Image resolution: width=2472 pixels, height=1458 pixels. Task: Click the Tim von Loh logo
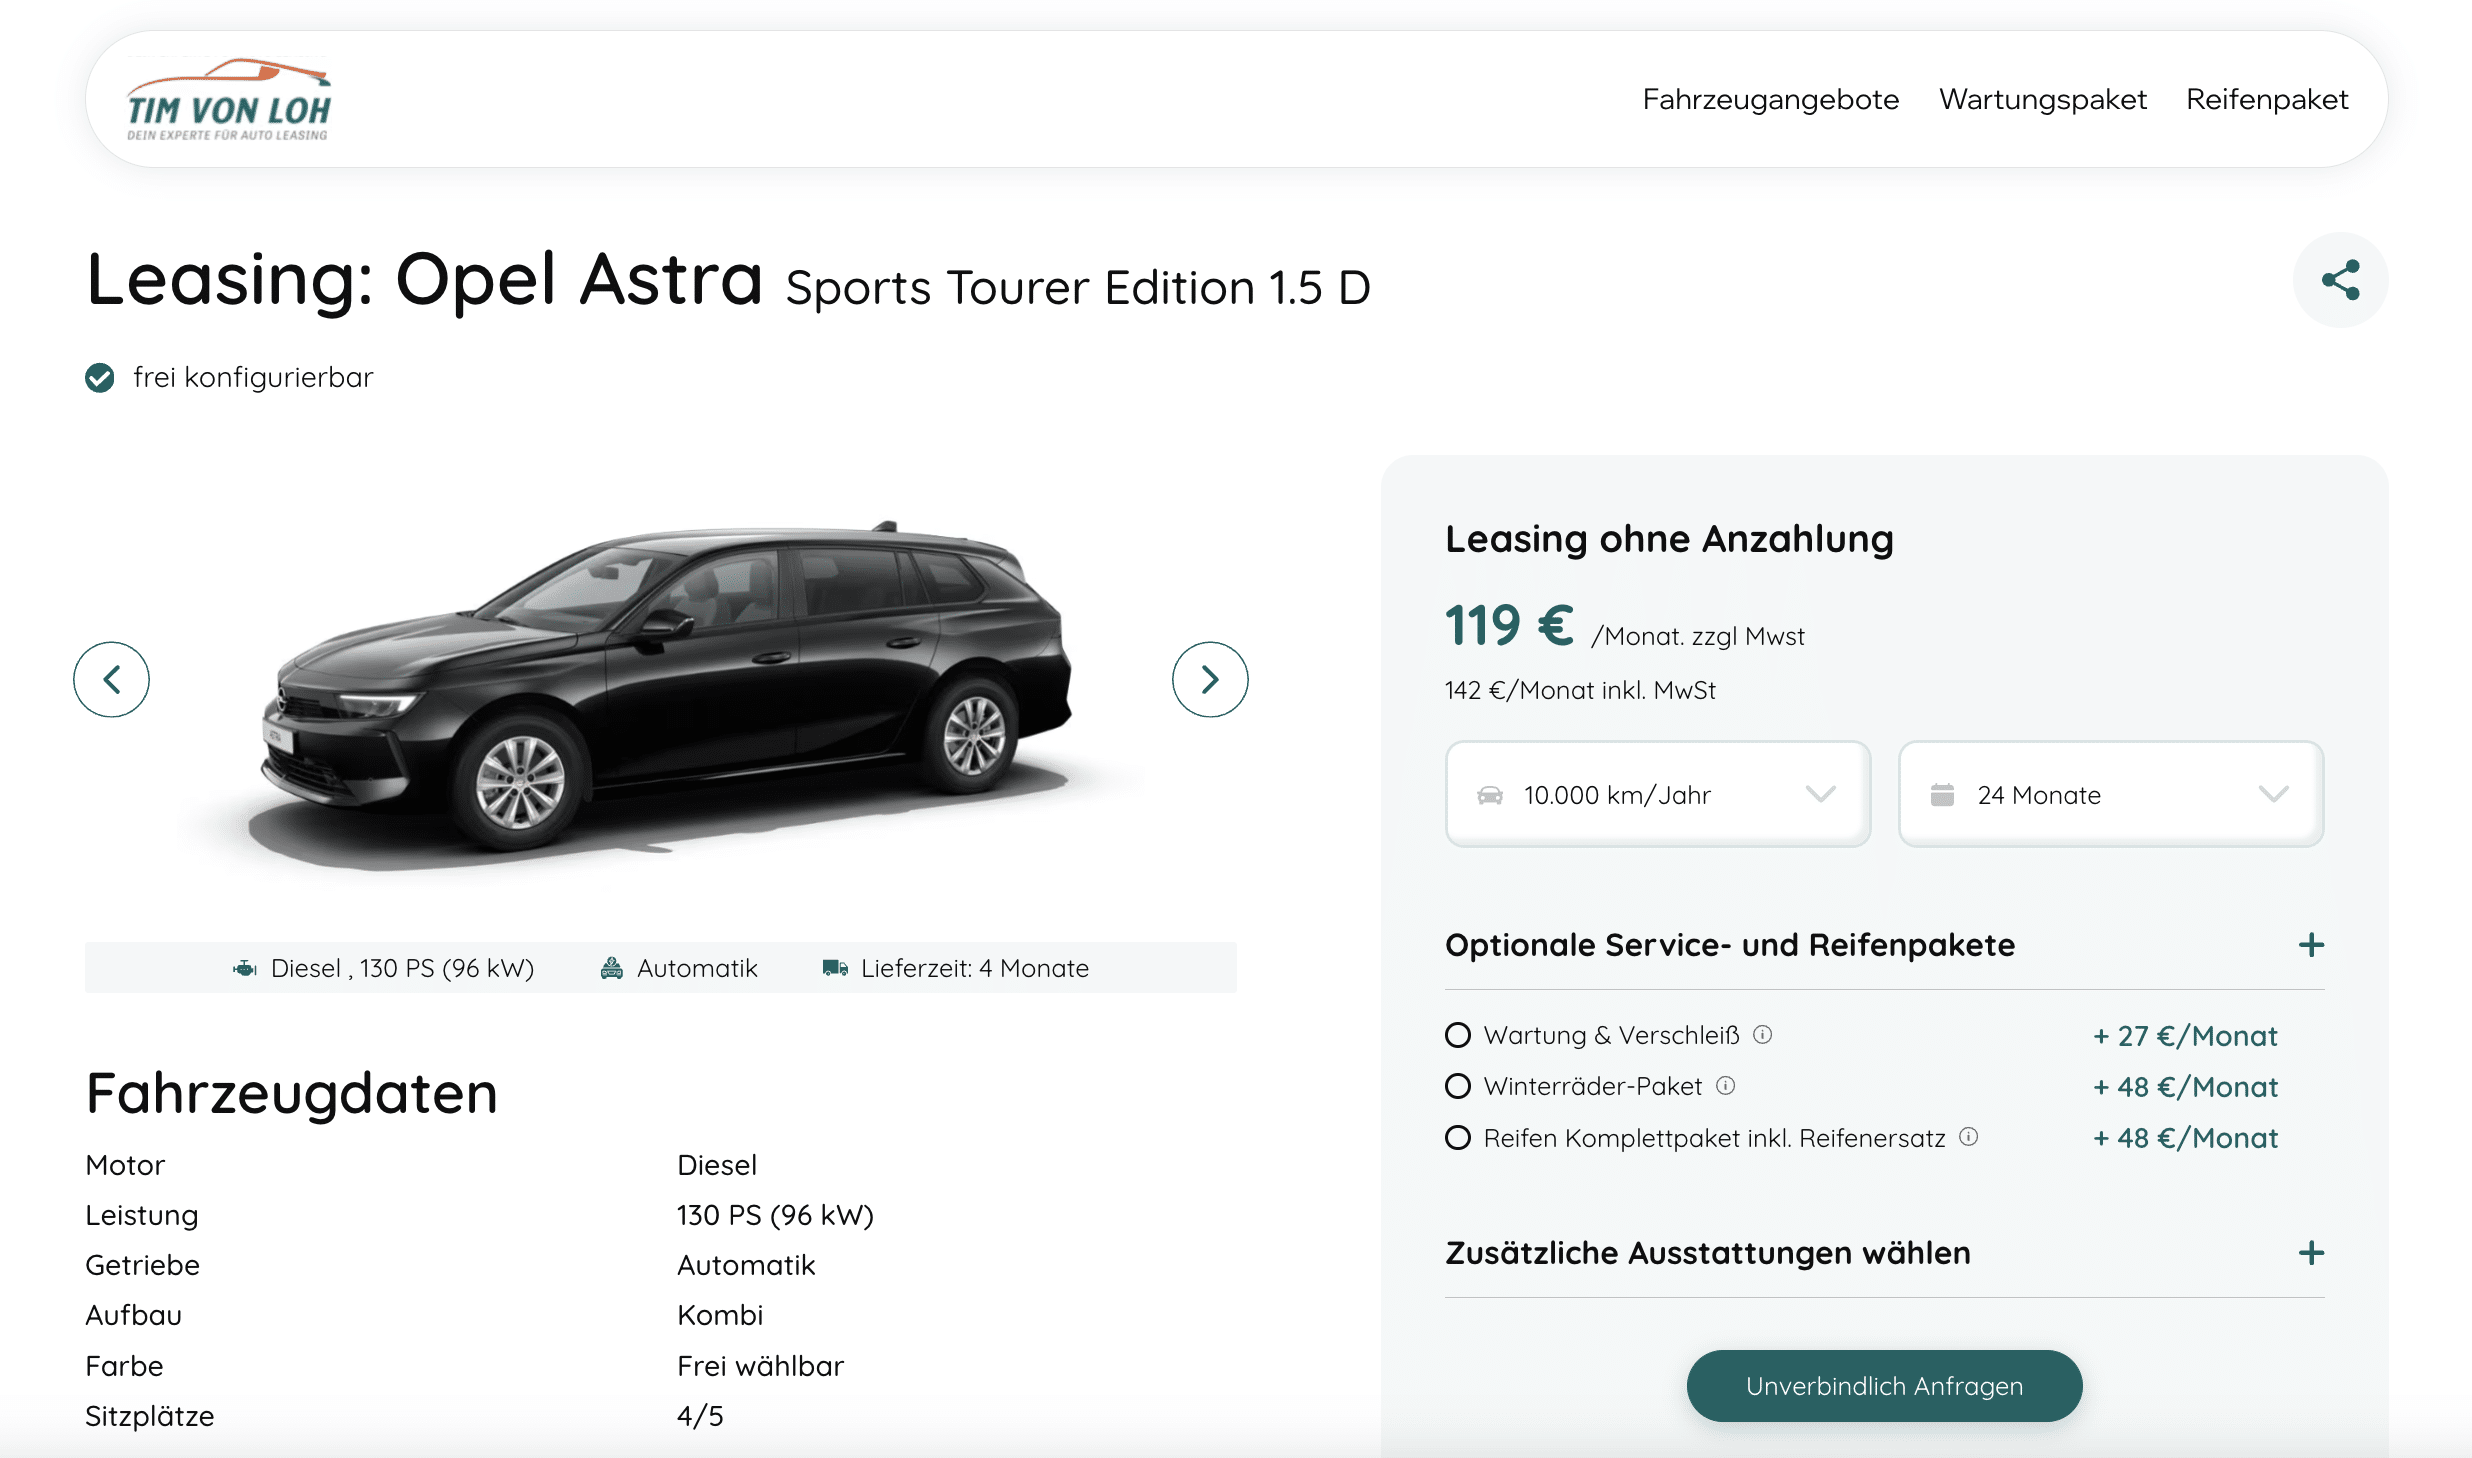(x=229, y=99)
